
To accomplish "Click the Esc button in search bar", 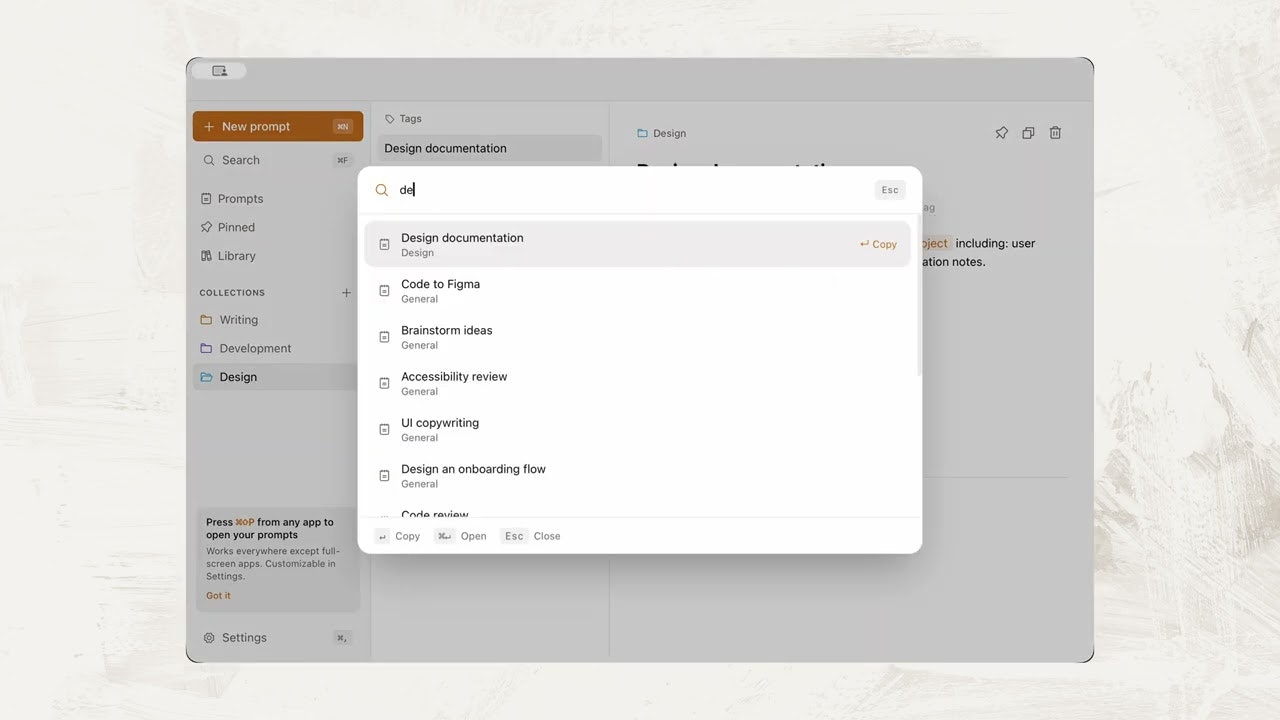I will [x=890, y=190].
